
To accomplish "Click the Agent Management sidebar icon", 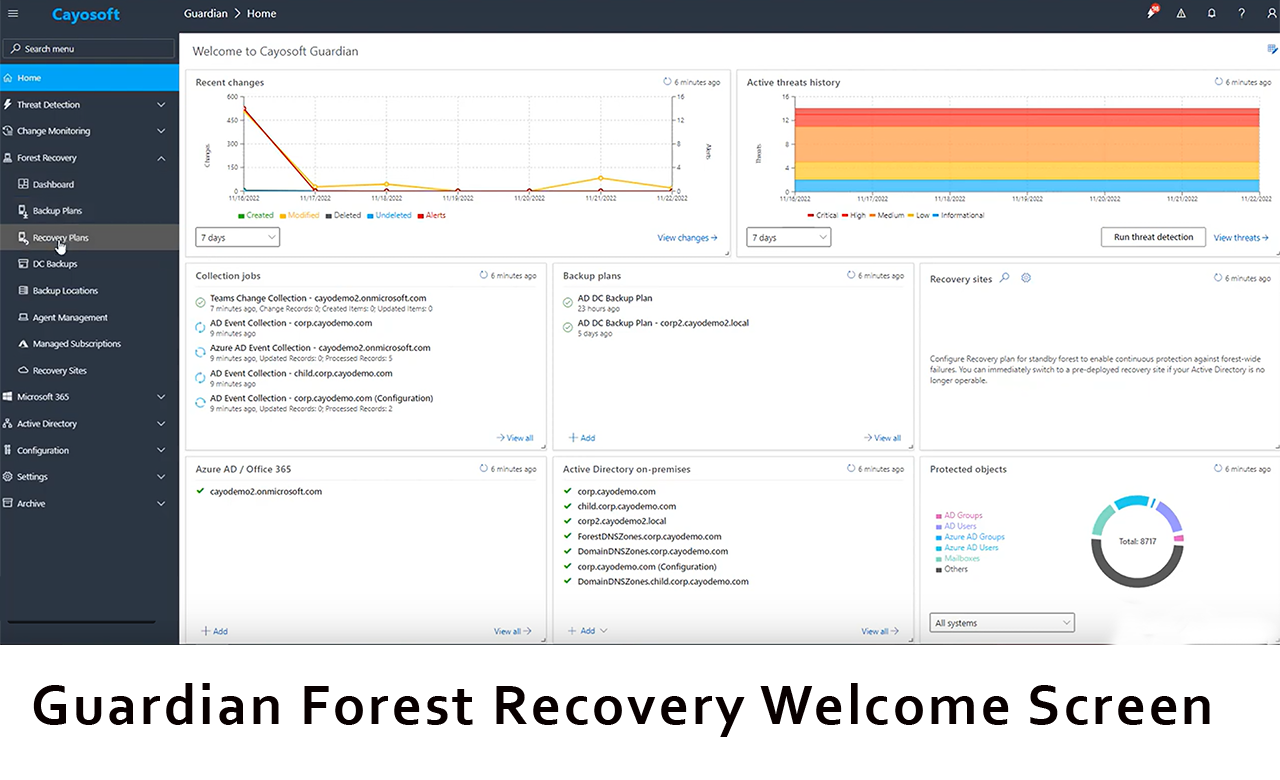I will point(24,317).
